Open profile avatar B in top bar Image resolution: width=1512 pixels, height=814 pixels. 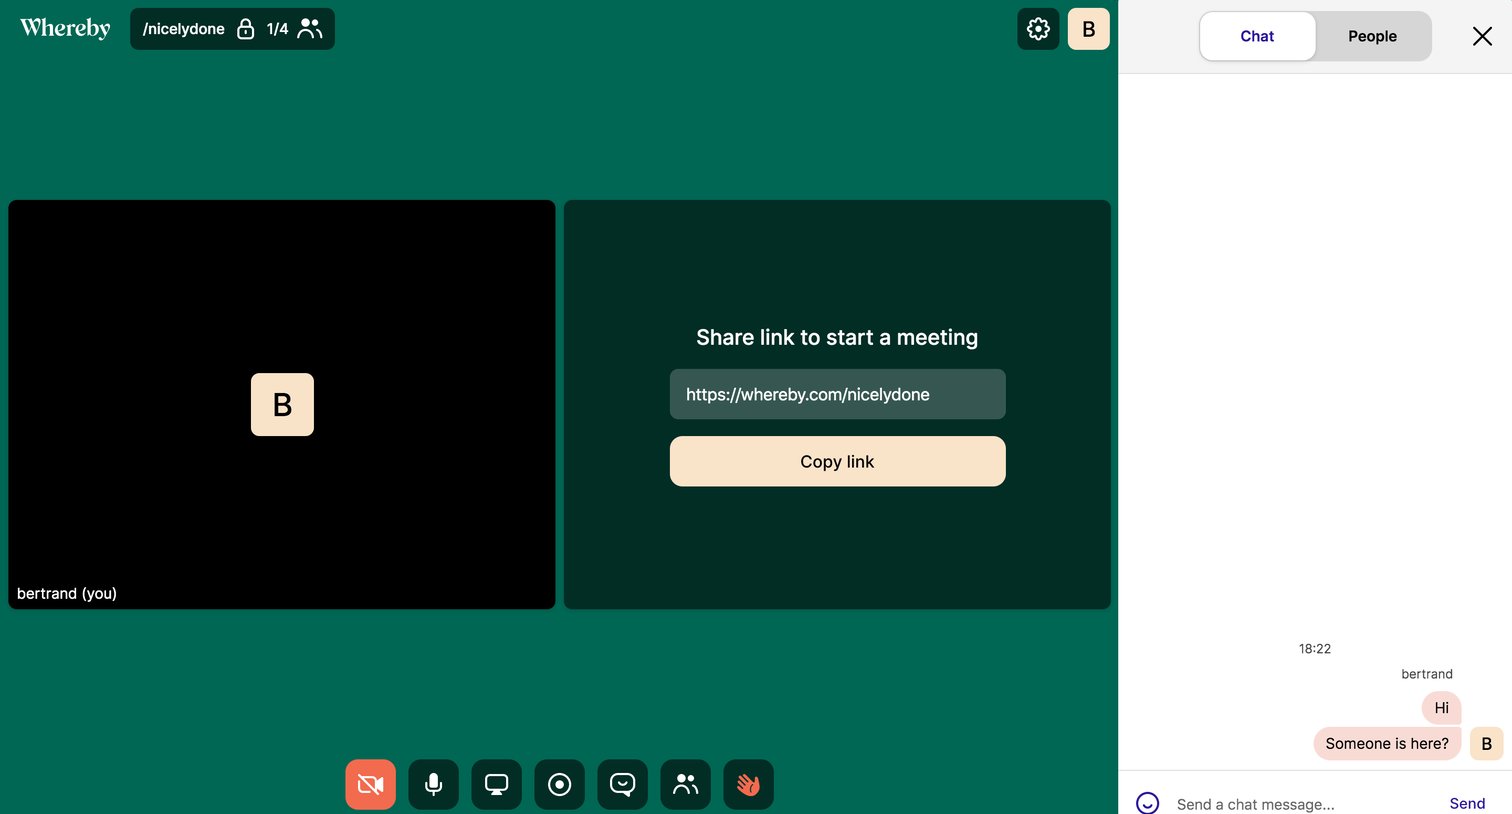[x=1089, y=29]
